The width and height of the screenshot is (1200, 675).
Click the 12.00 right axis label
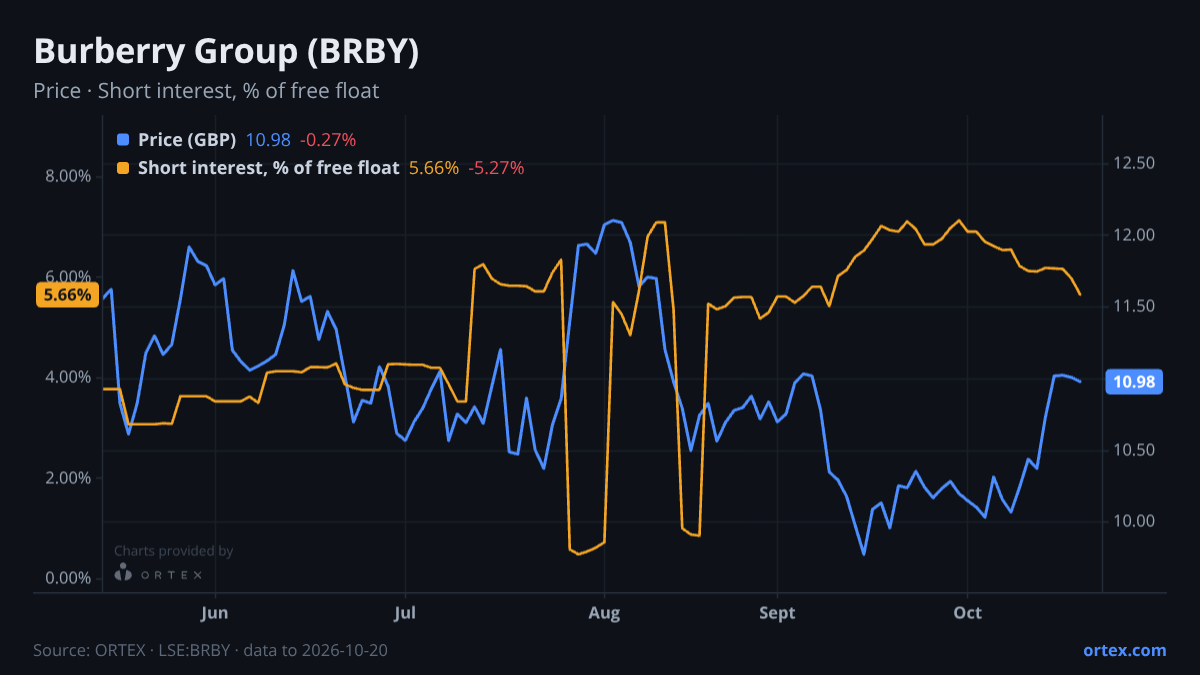1134,235
